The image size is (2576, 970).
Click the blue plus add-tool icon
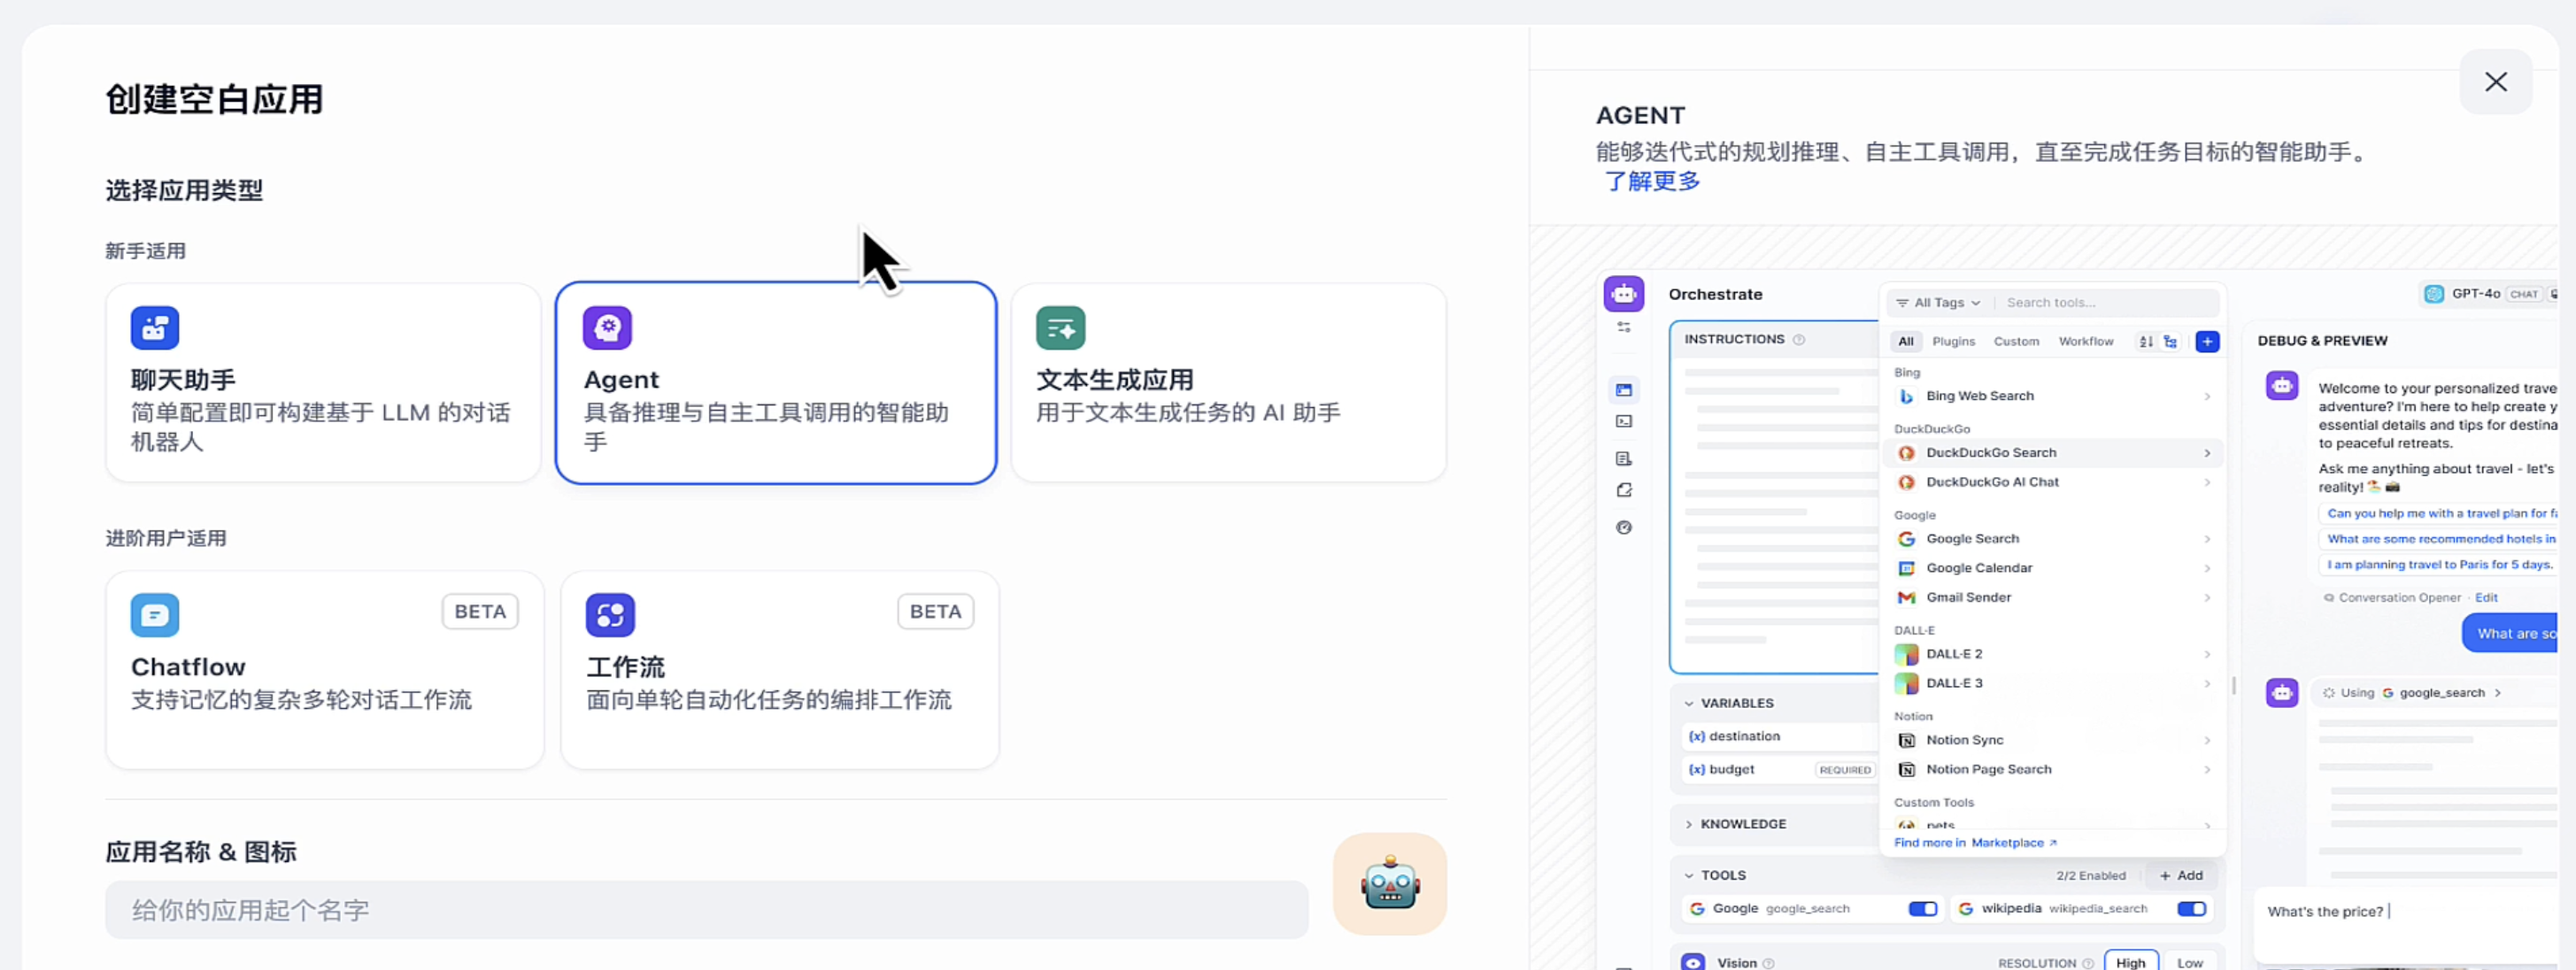tap(2207, 341)
